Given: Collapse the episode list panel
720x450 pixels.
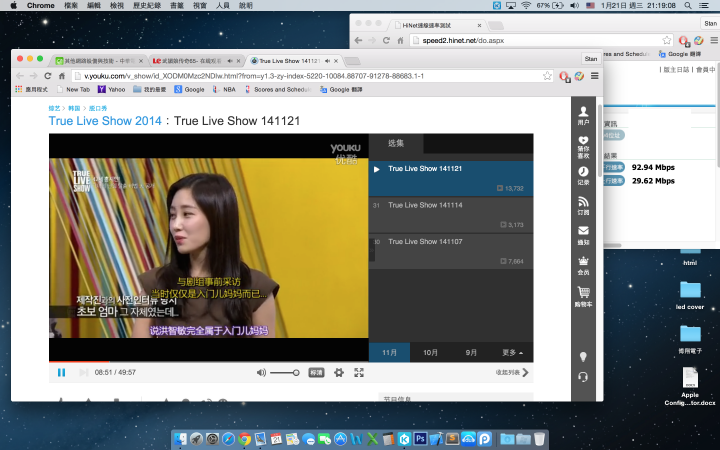Looking at the screenshot, I should click(512, 372).
